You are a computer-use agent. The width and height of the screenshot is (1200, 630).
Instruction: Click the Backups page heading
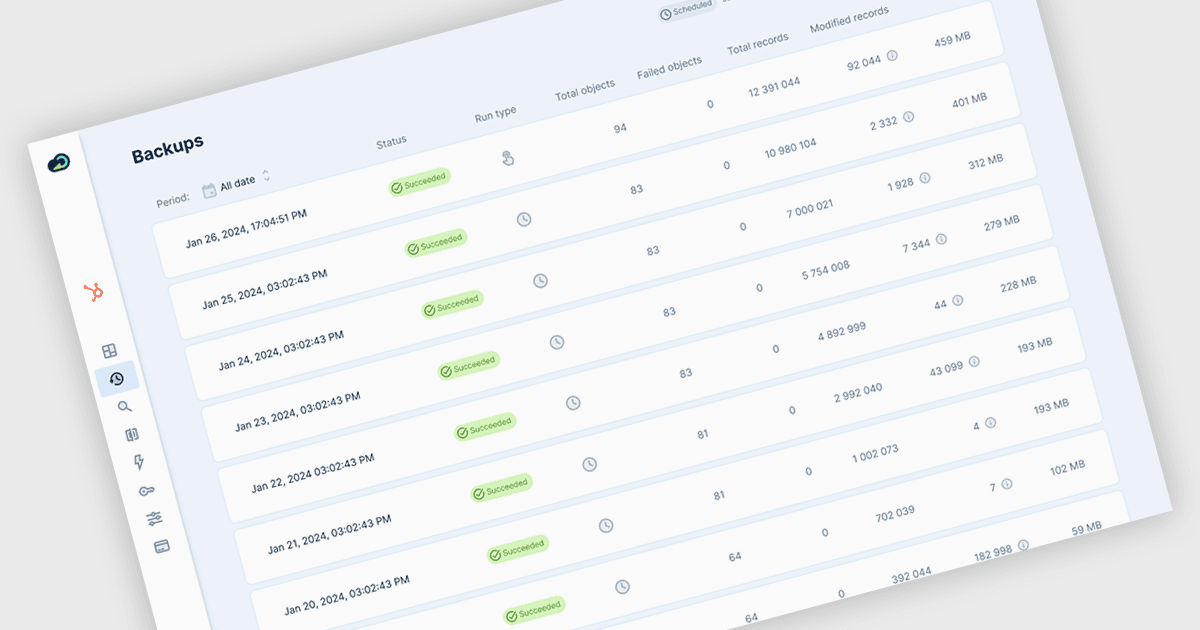click(168, 150)
